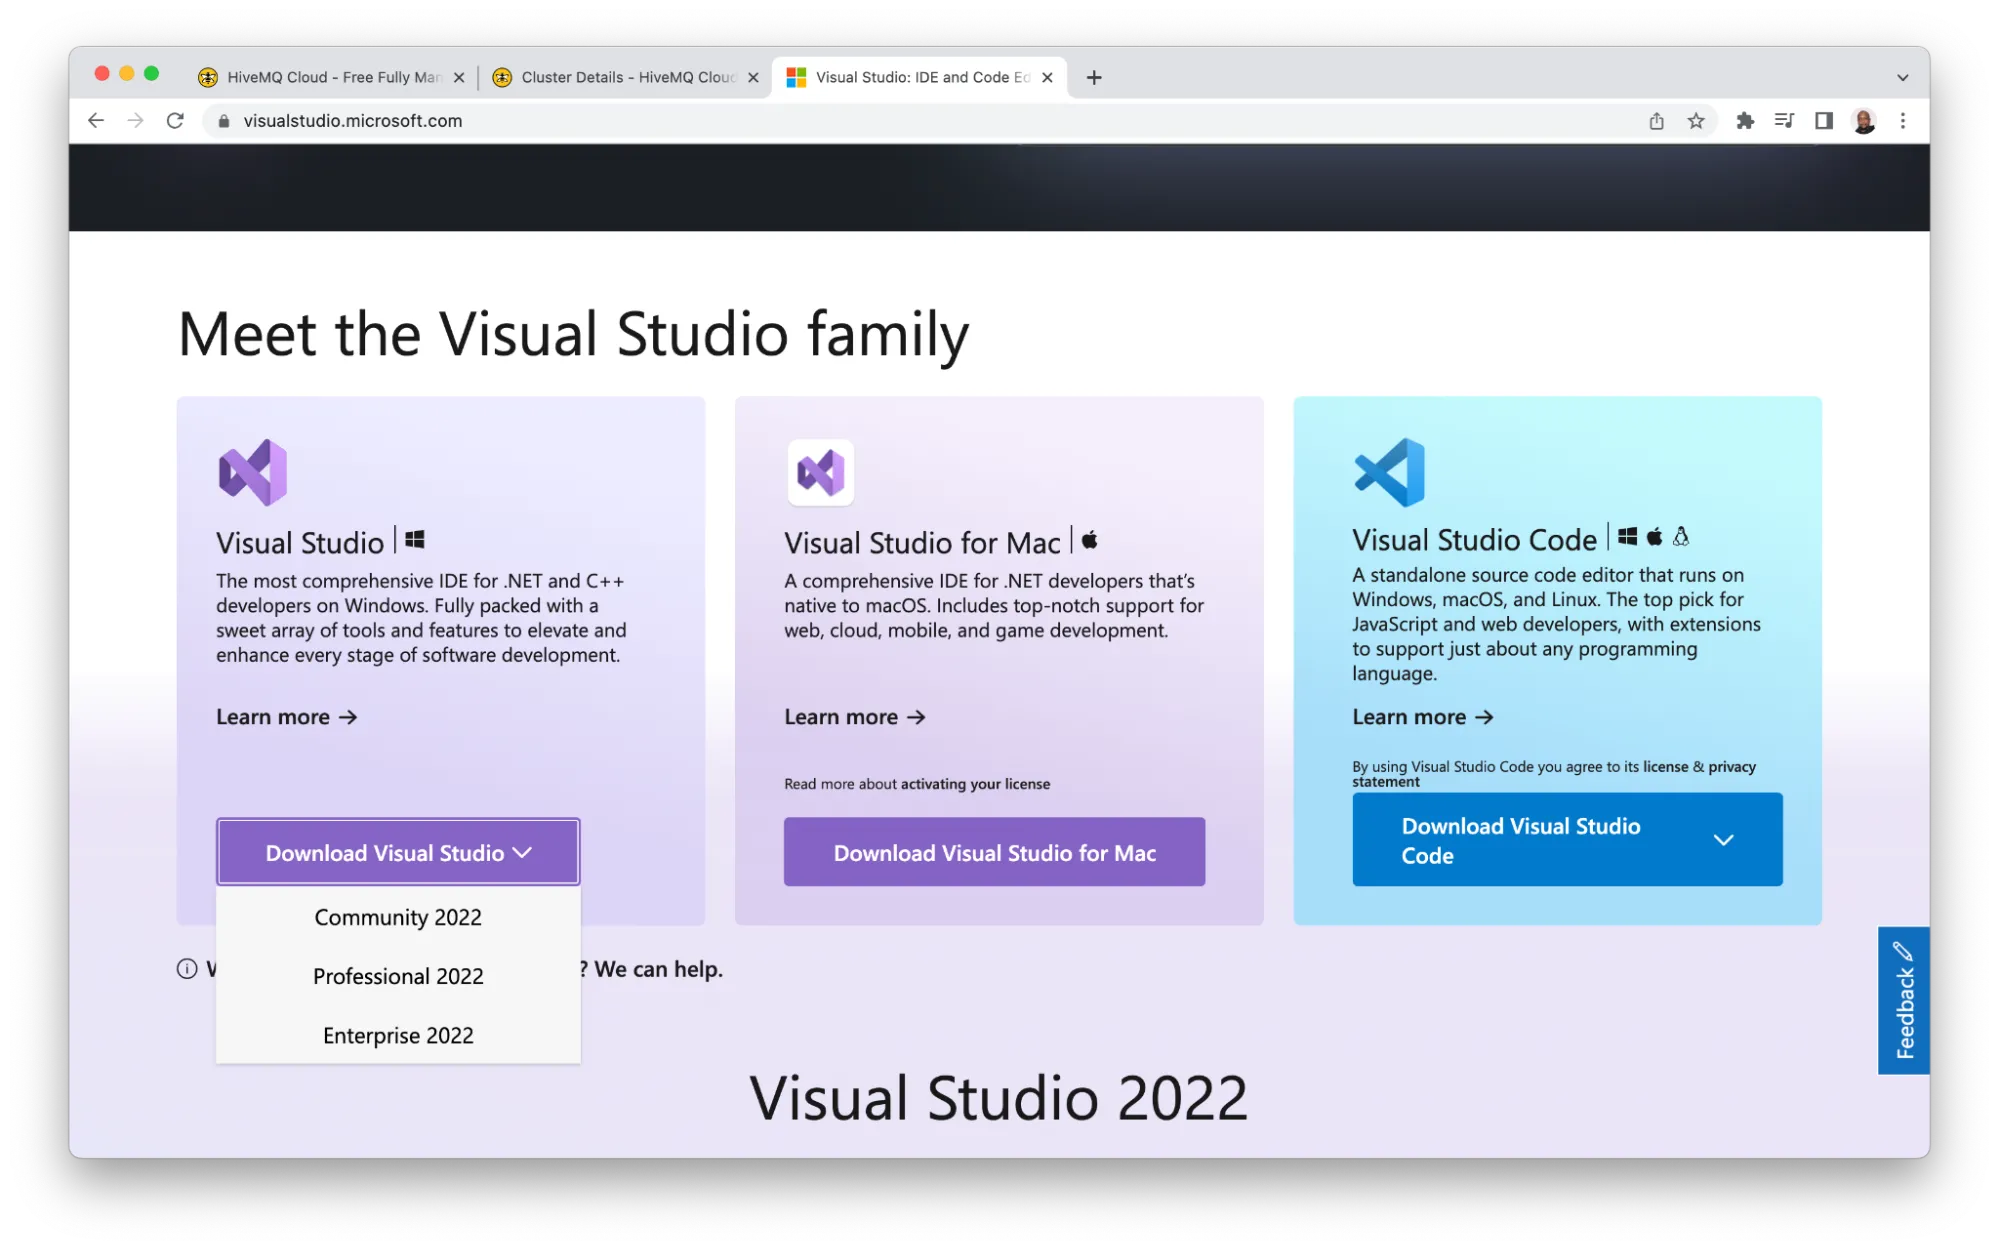Click the Visual Studio purple diamond icon
Image resolution: width=1999 pixels, height=1250 pixels.
click(x=251, y=471)
